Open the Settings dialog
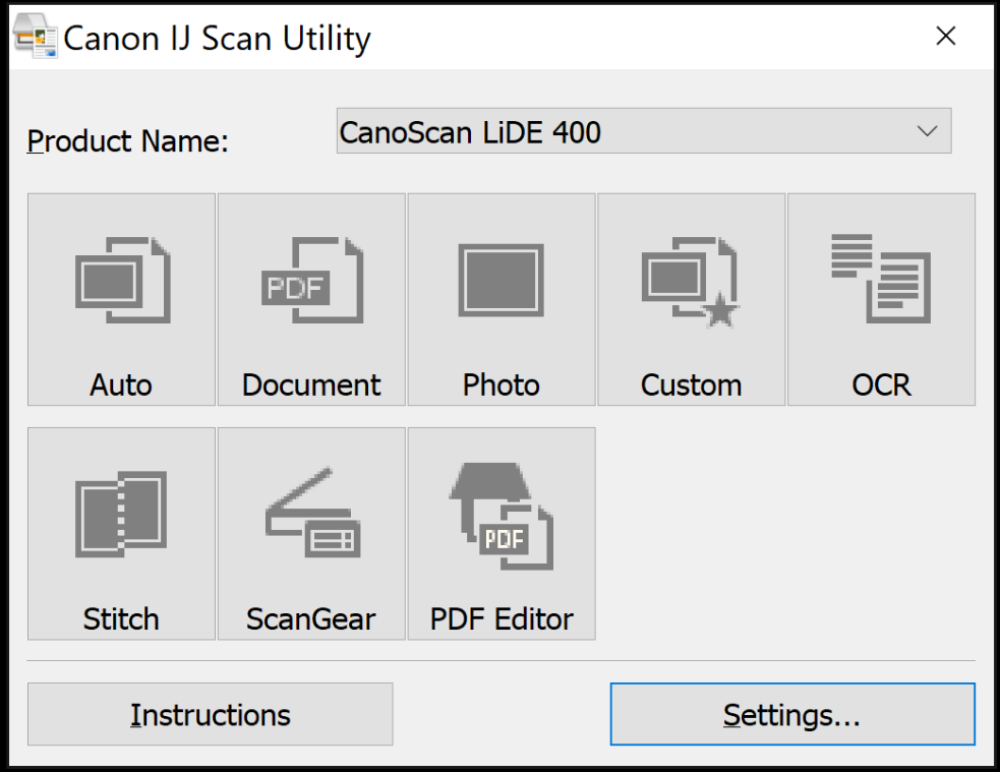The image size is (1000, 772). tap(792, 715)
